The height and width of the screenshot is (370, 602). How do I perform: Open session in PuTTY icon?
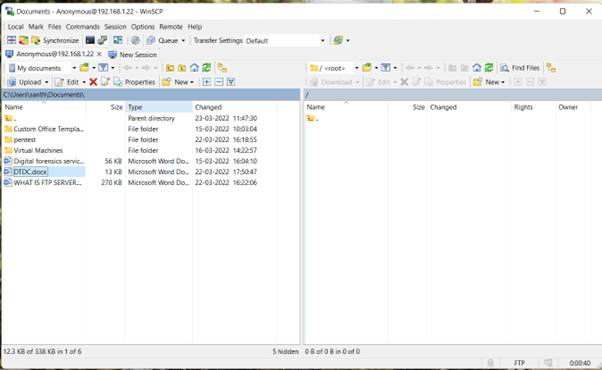coord(102,40)
